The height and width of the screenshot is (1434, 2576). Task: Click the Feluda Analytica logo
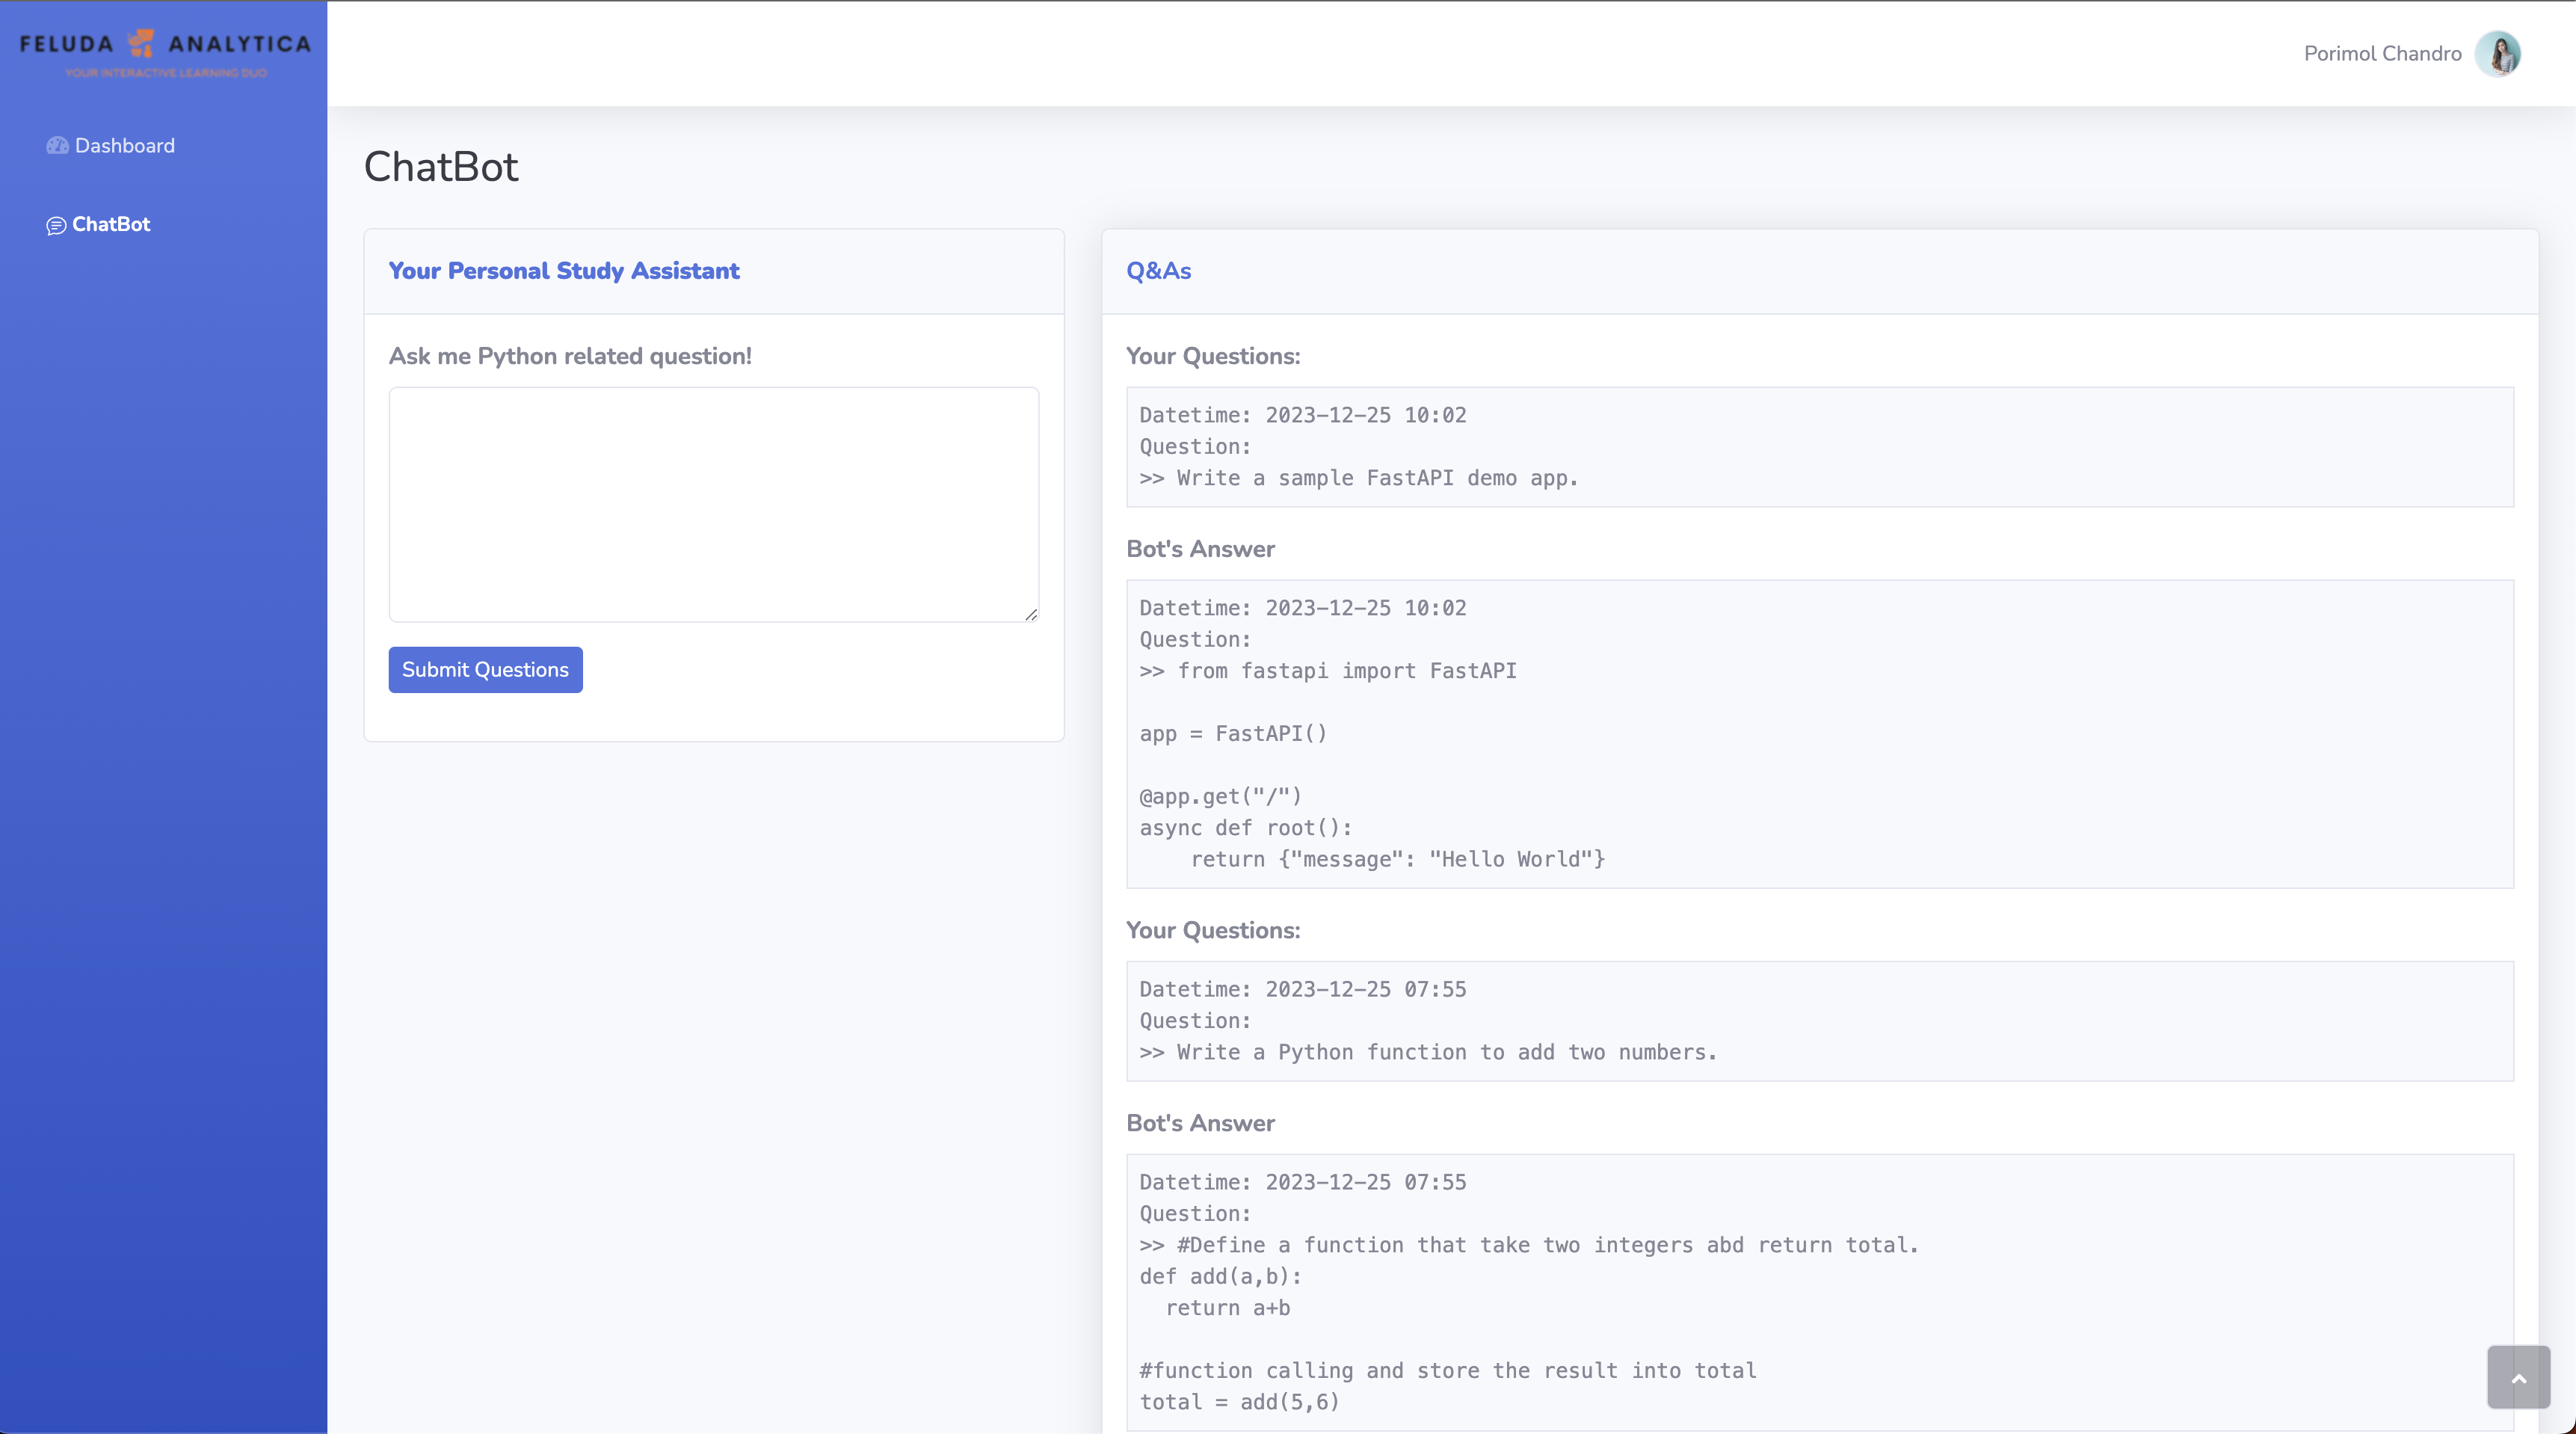pyautogui.click(x=164, y=52)
